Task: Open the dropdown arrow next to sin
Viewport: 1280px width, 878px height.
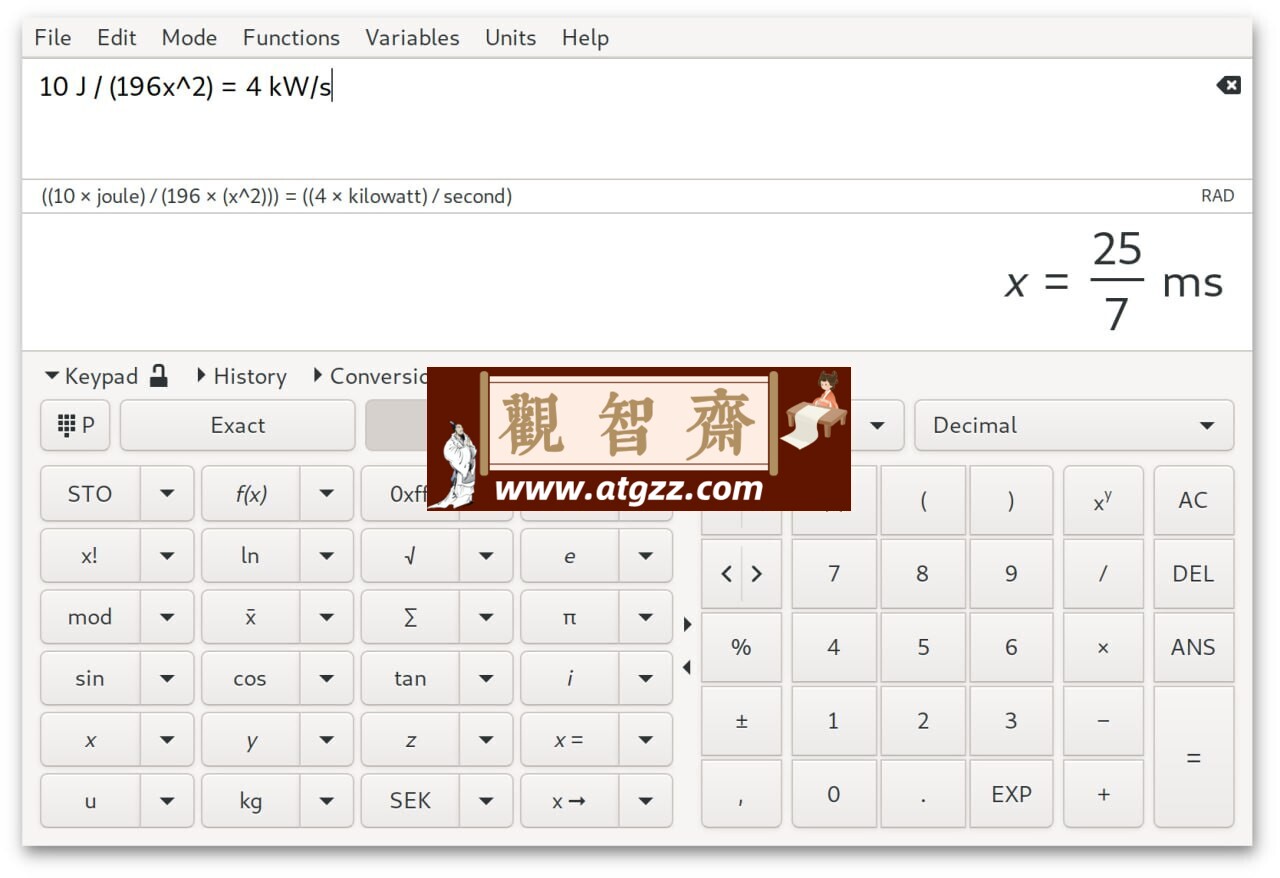Action: point(167,678)
